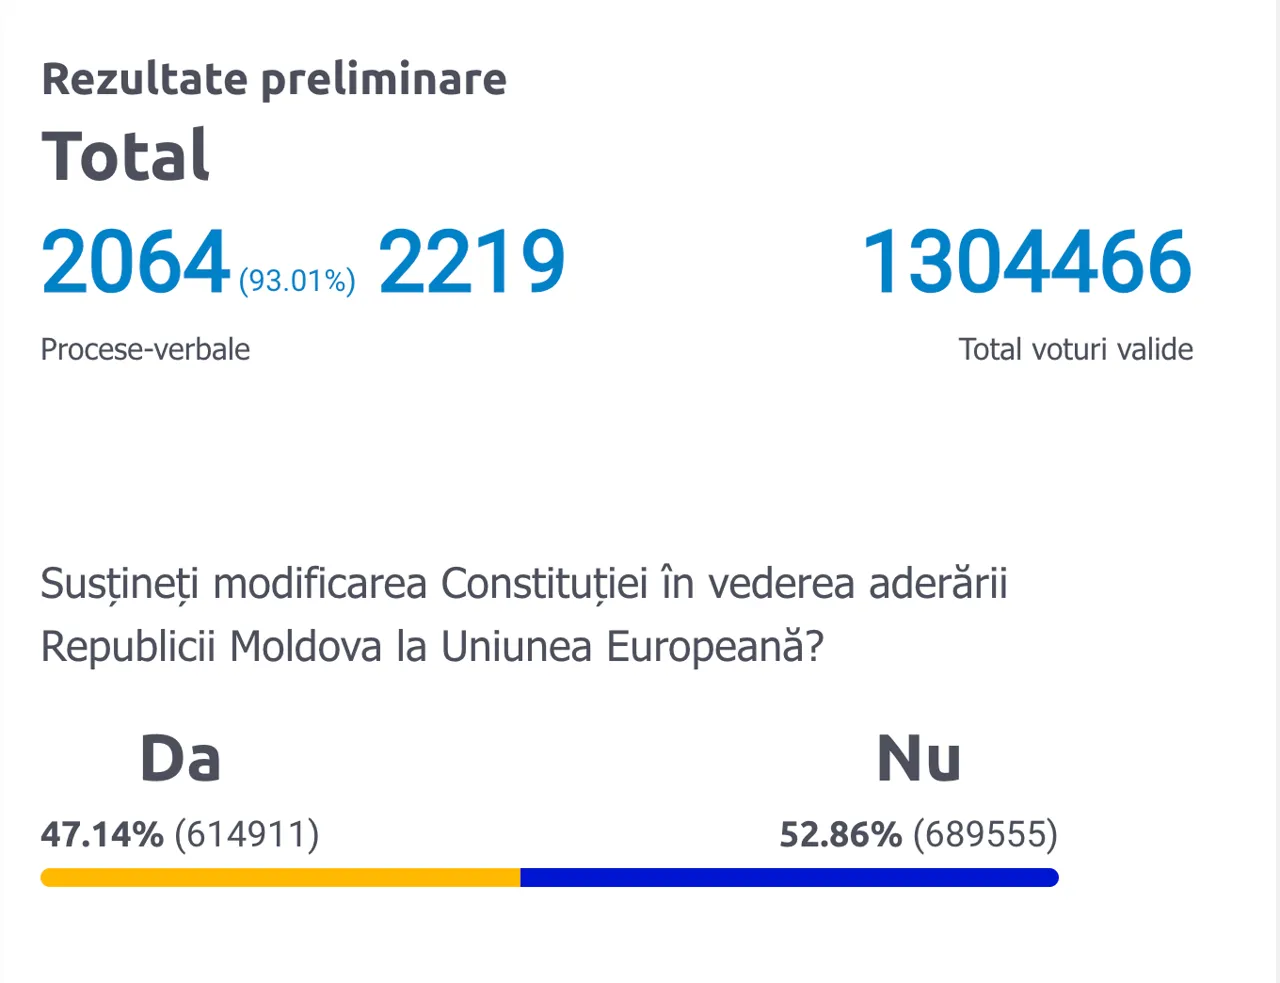
Task: Click the boundary between yellow and blue bars
Action: coord(521,878)
